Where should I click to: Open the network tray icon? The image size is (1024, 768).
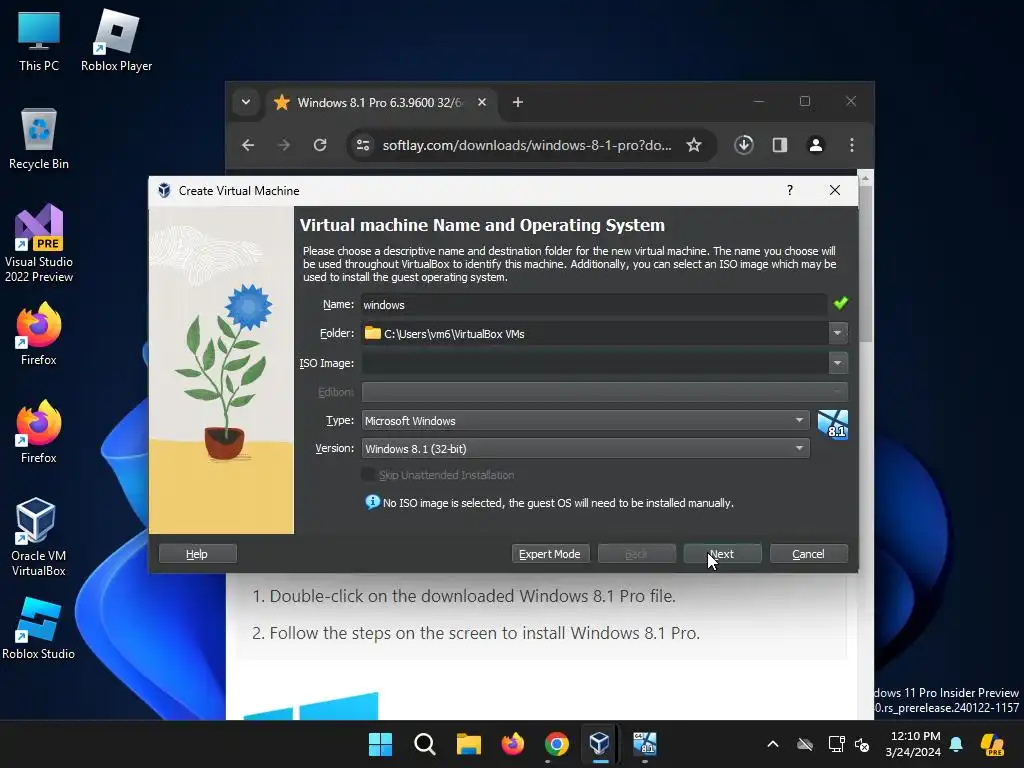837,744
